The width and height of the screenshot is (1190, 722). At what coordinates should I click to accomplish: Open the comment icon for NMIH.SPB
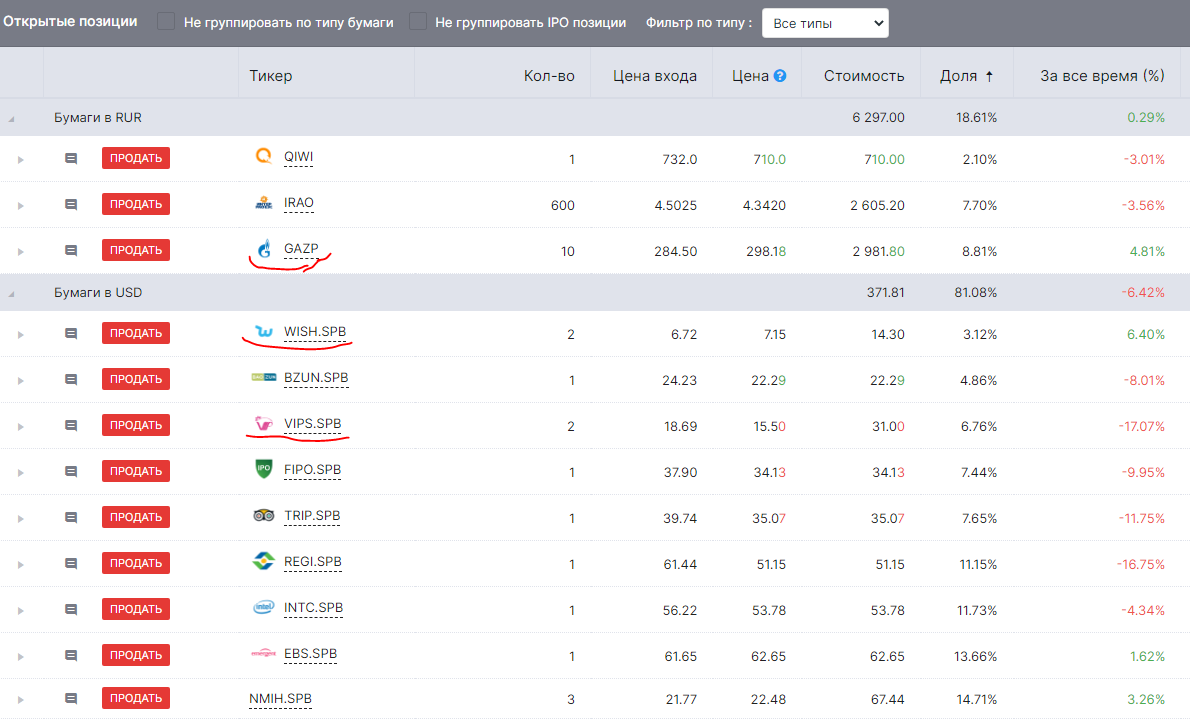click(x=71, y=698)
